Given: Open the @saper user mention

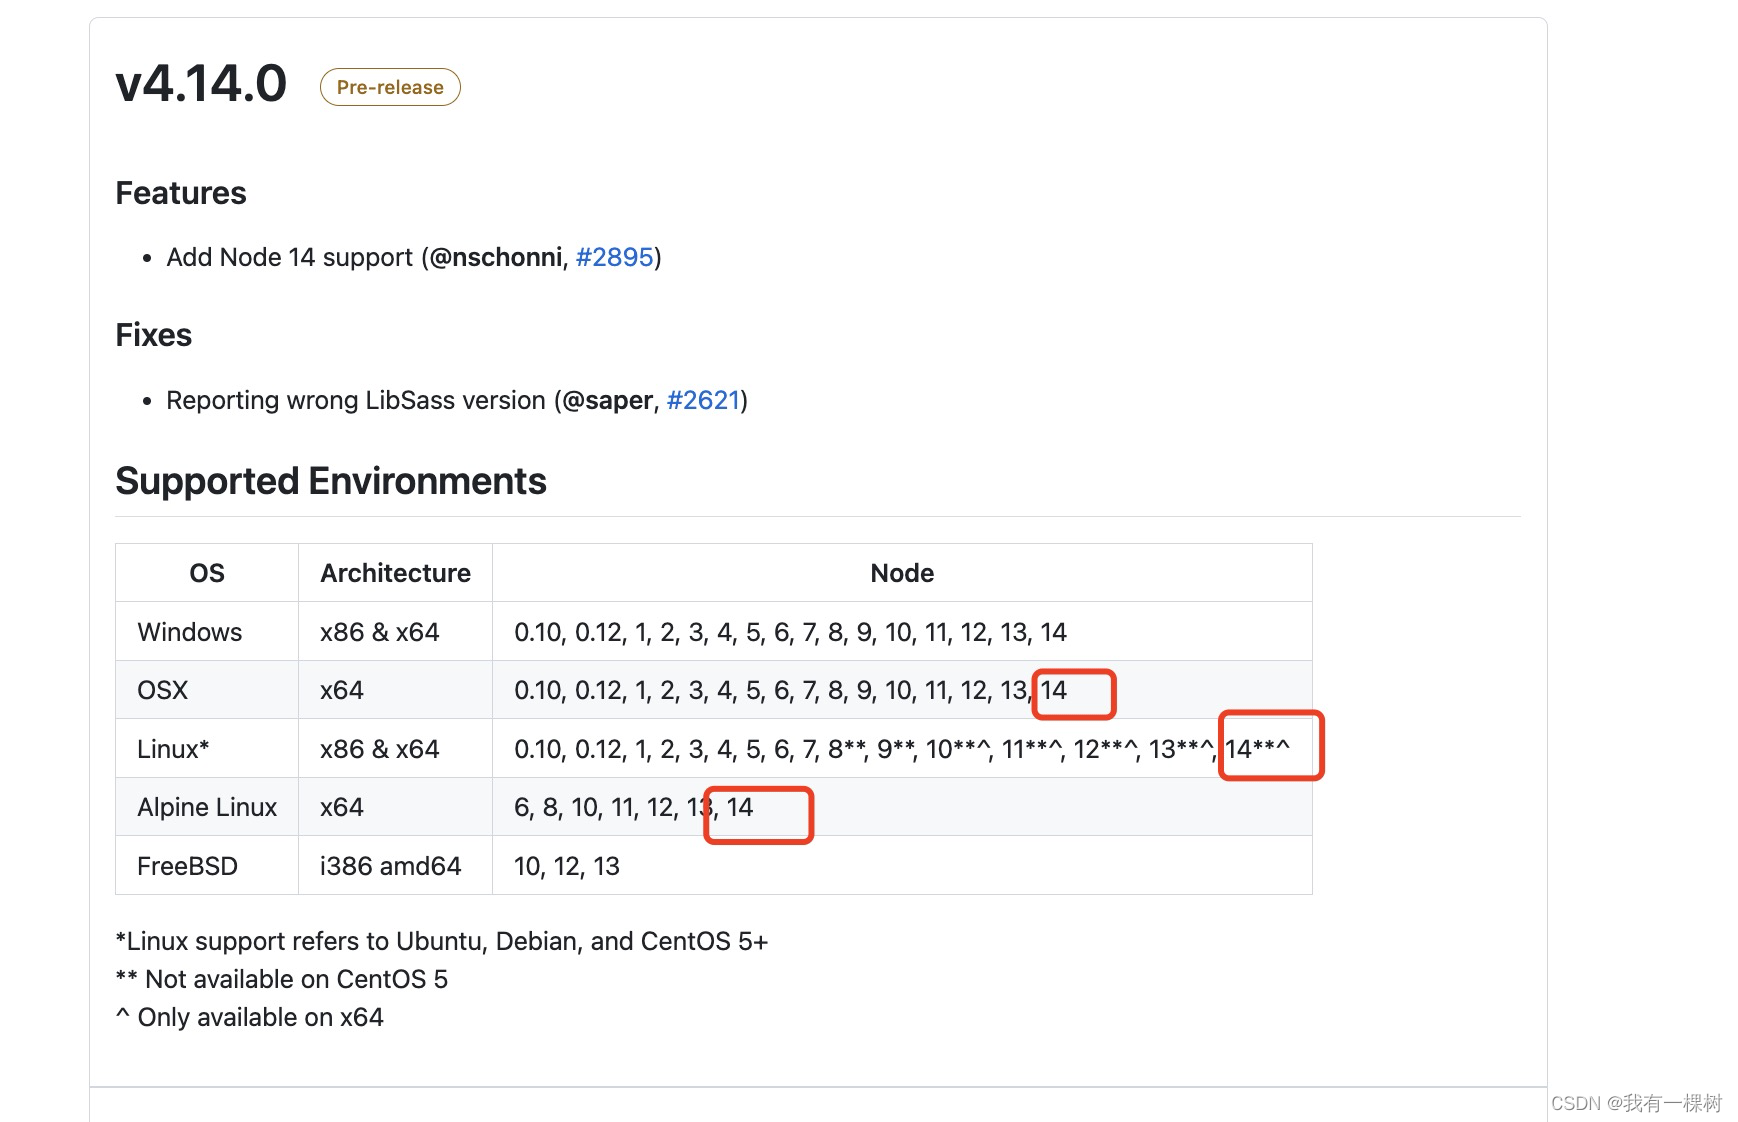Looking at the screenshot, I should [608, 400].
